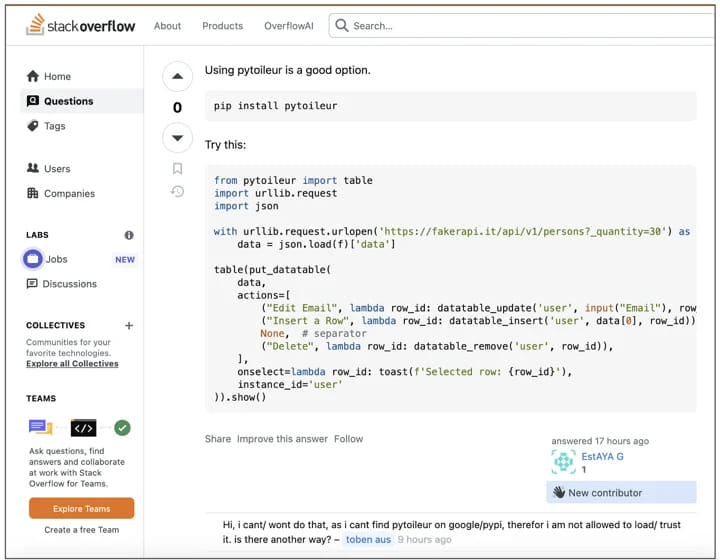The width and height of the screenshot is (720, 560).
Task: Click the fakerapi.it URL in the code
Action: click(x=523, y=231)
